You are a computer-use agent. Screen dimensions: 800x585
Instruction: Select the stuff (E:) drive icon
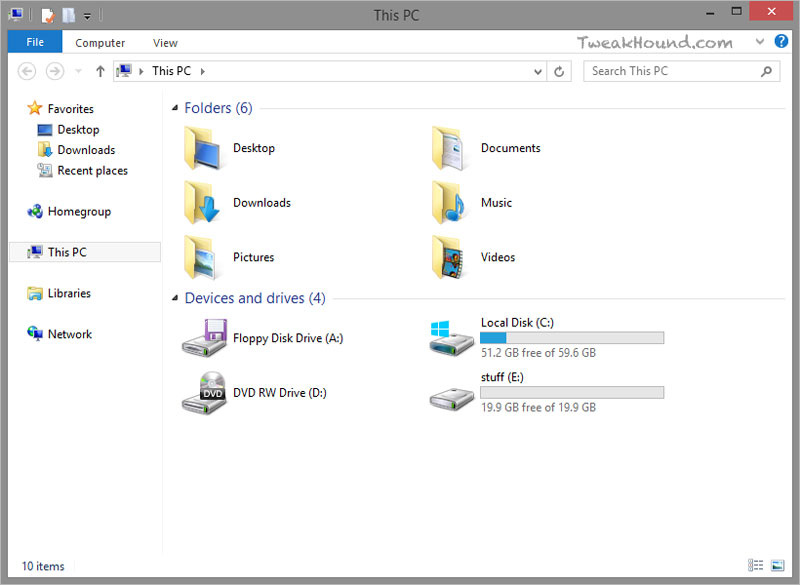click(x=452, y=393)
